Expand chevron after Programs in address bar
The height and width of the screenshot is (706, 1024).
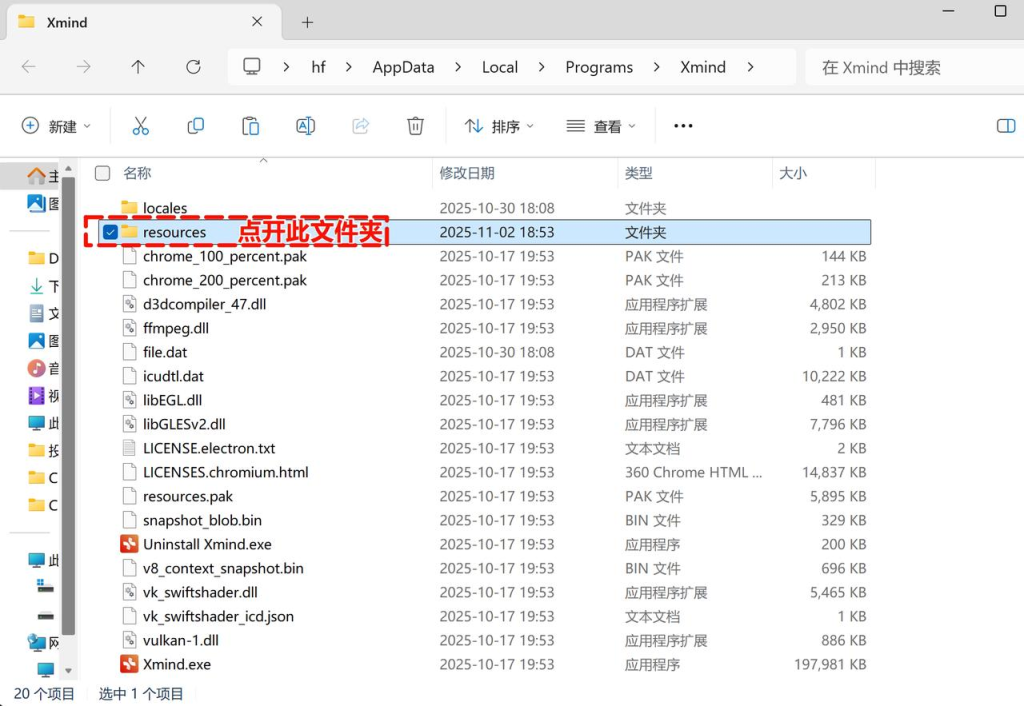point(656,67)
